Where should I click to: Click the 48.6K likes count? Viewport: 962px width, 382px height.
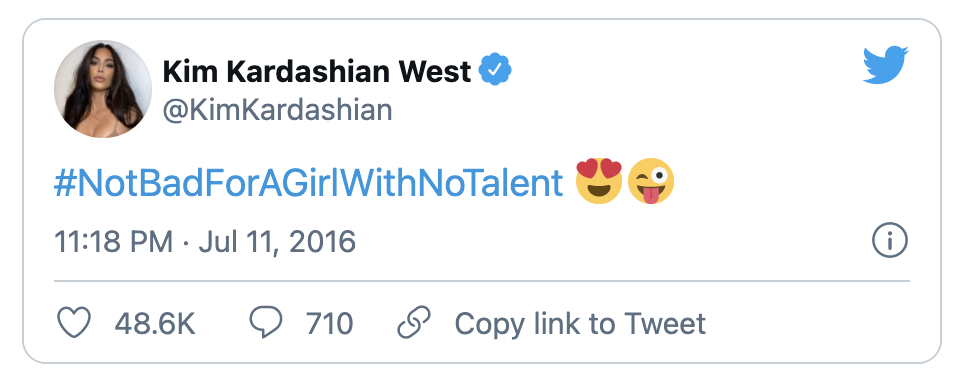(x=155, y=323)
